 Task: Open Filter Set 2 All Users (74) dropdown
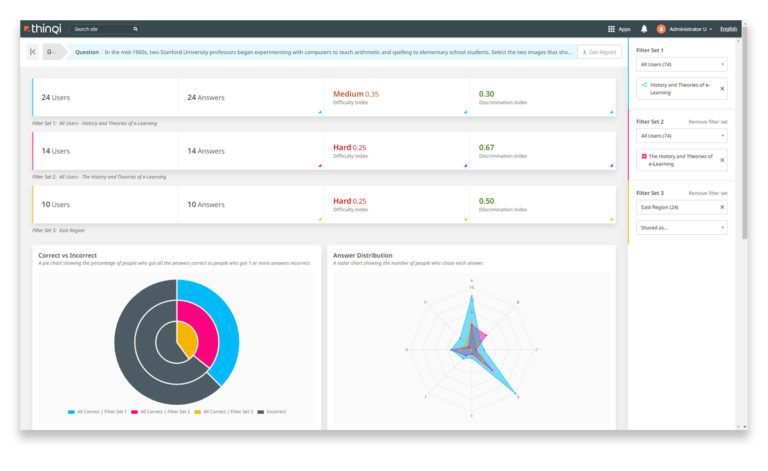[x=682, y=136]
